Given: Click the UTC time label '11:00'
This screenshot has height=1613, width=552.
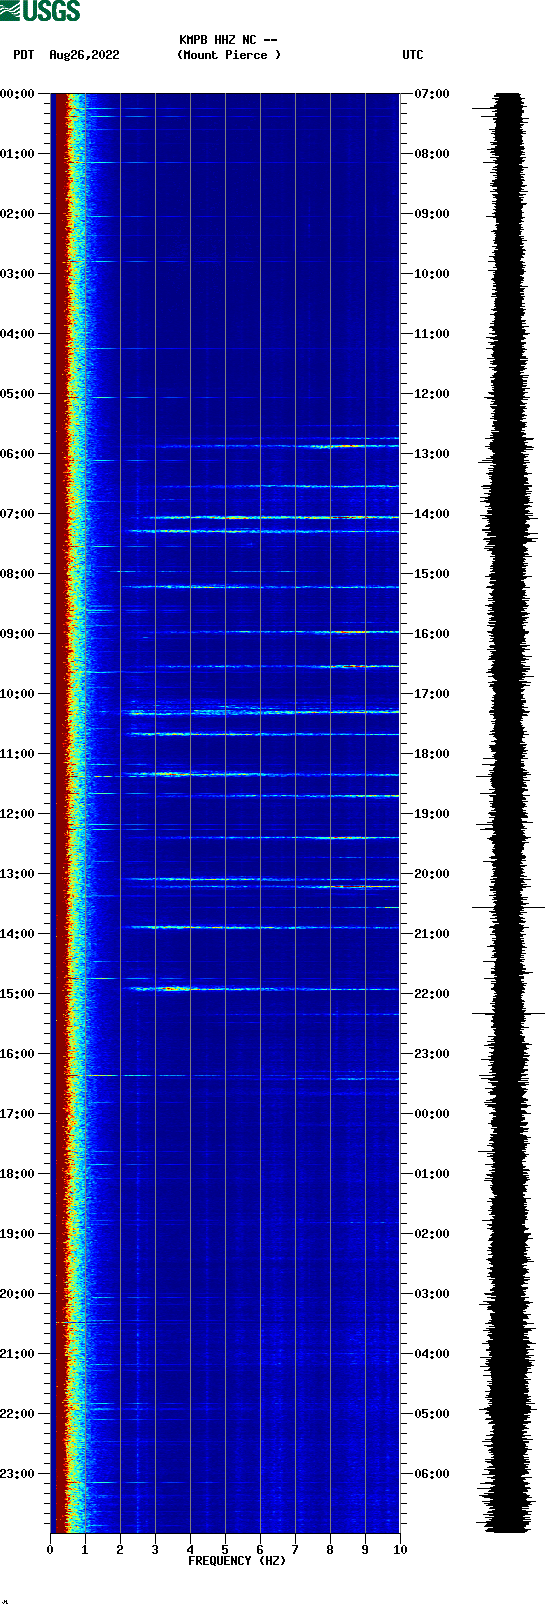Looking at the screenshot, I should pos(432,334).
